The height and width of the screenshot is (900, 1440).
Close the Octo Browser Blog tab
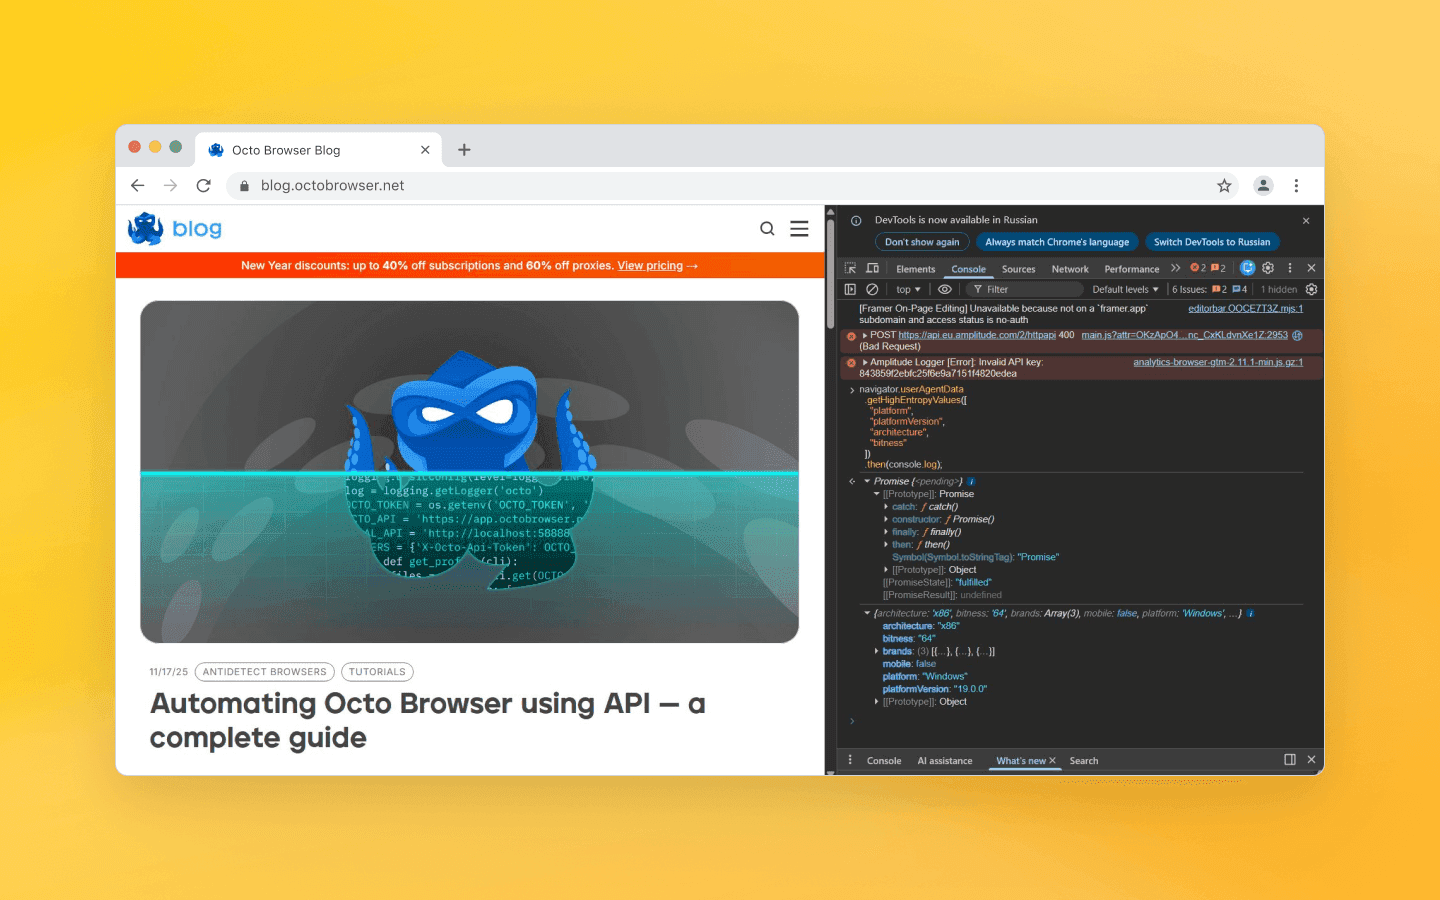(425, 150)
